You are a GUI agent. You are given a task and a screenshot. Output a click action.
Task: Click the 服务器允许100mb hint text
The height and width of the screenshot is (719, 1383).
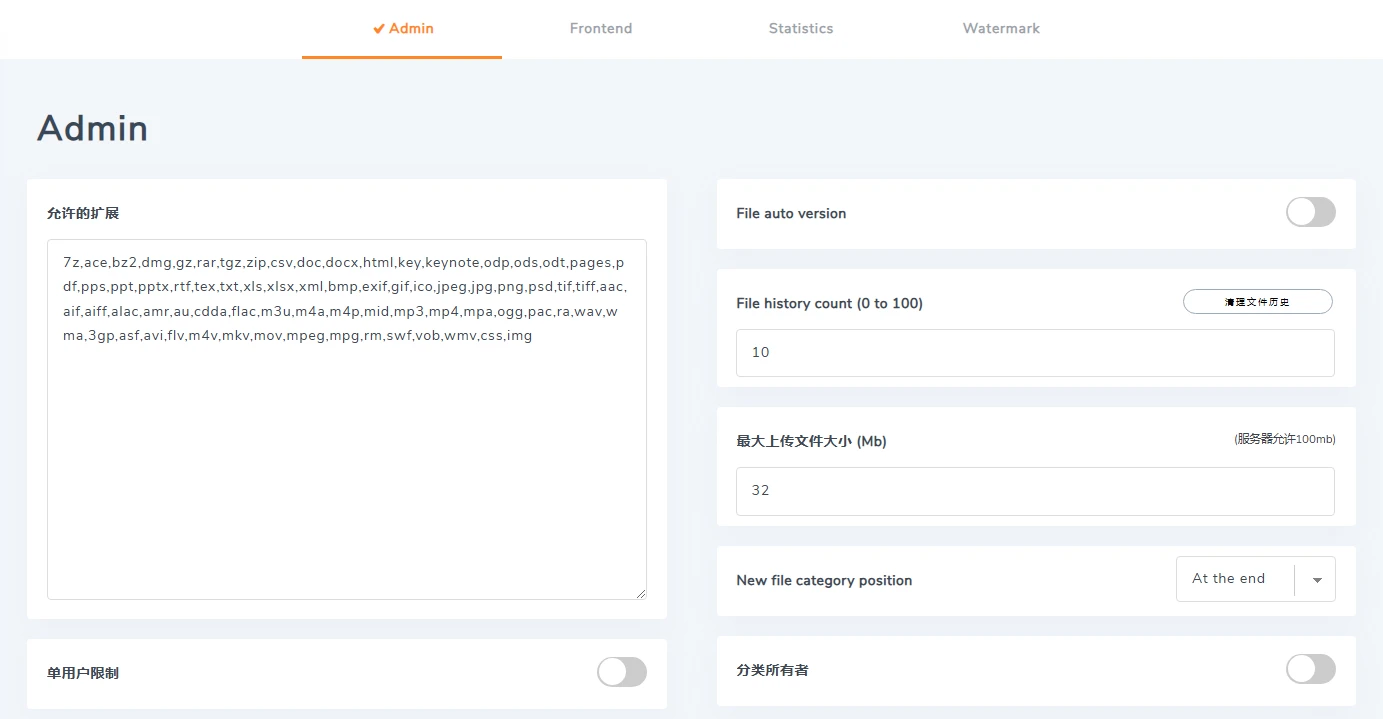pyautogui.click(x=1285, y=438)
